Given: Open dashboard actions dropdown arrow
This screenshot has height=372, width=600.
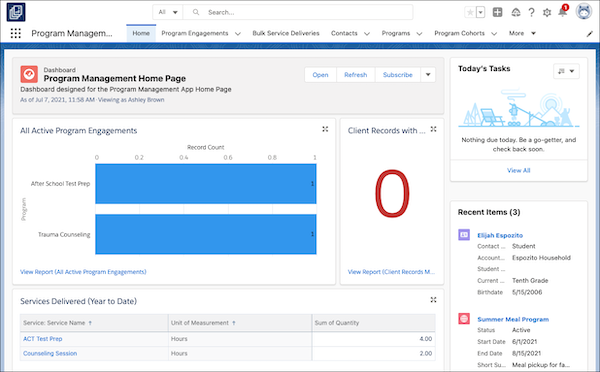Looking at the screenshot, I should coord(428,75).
